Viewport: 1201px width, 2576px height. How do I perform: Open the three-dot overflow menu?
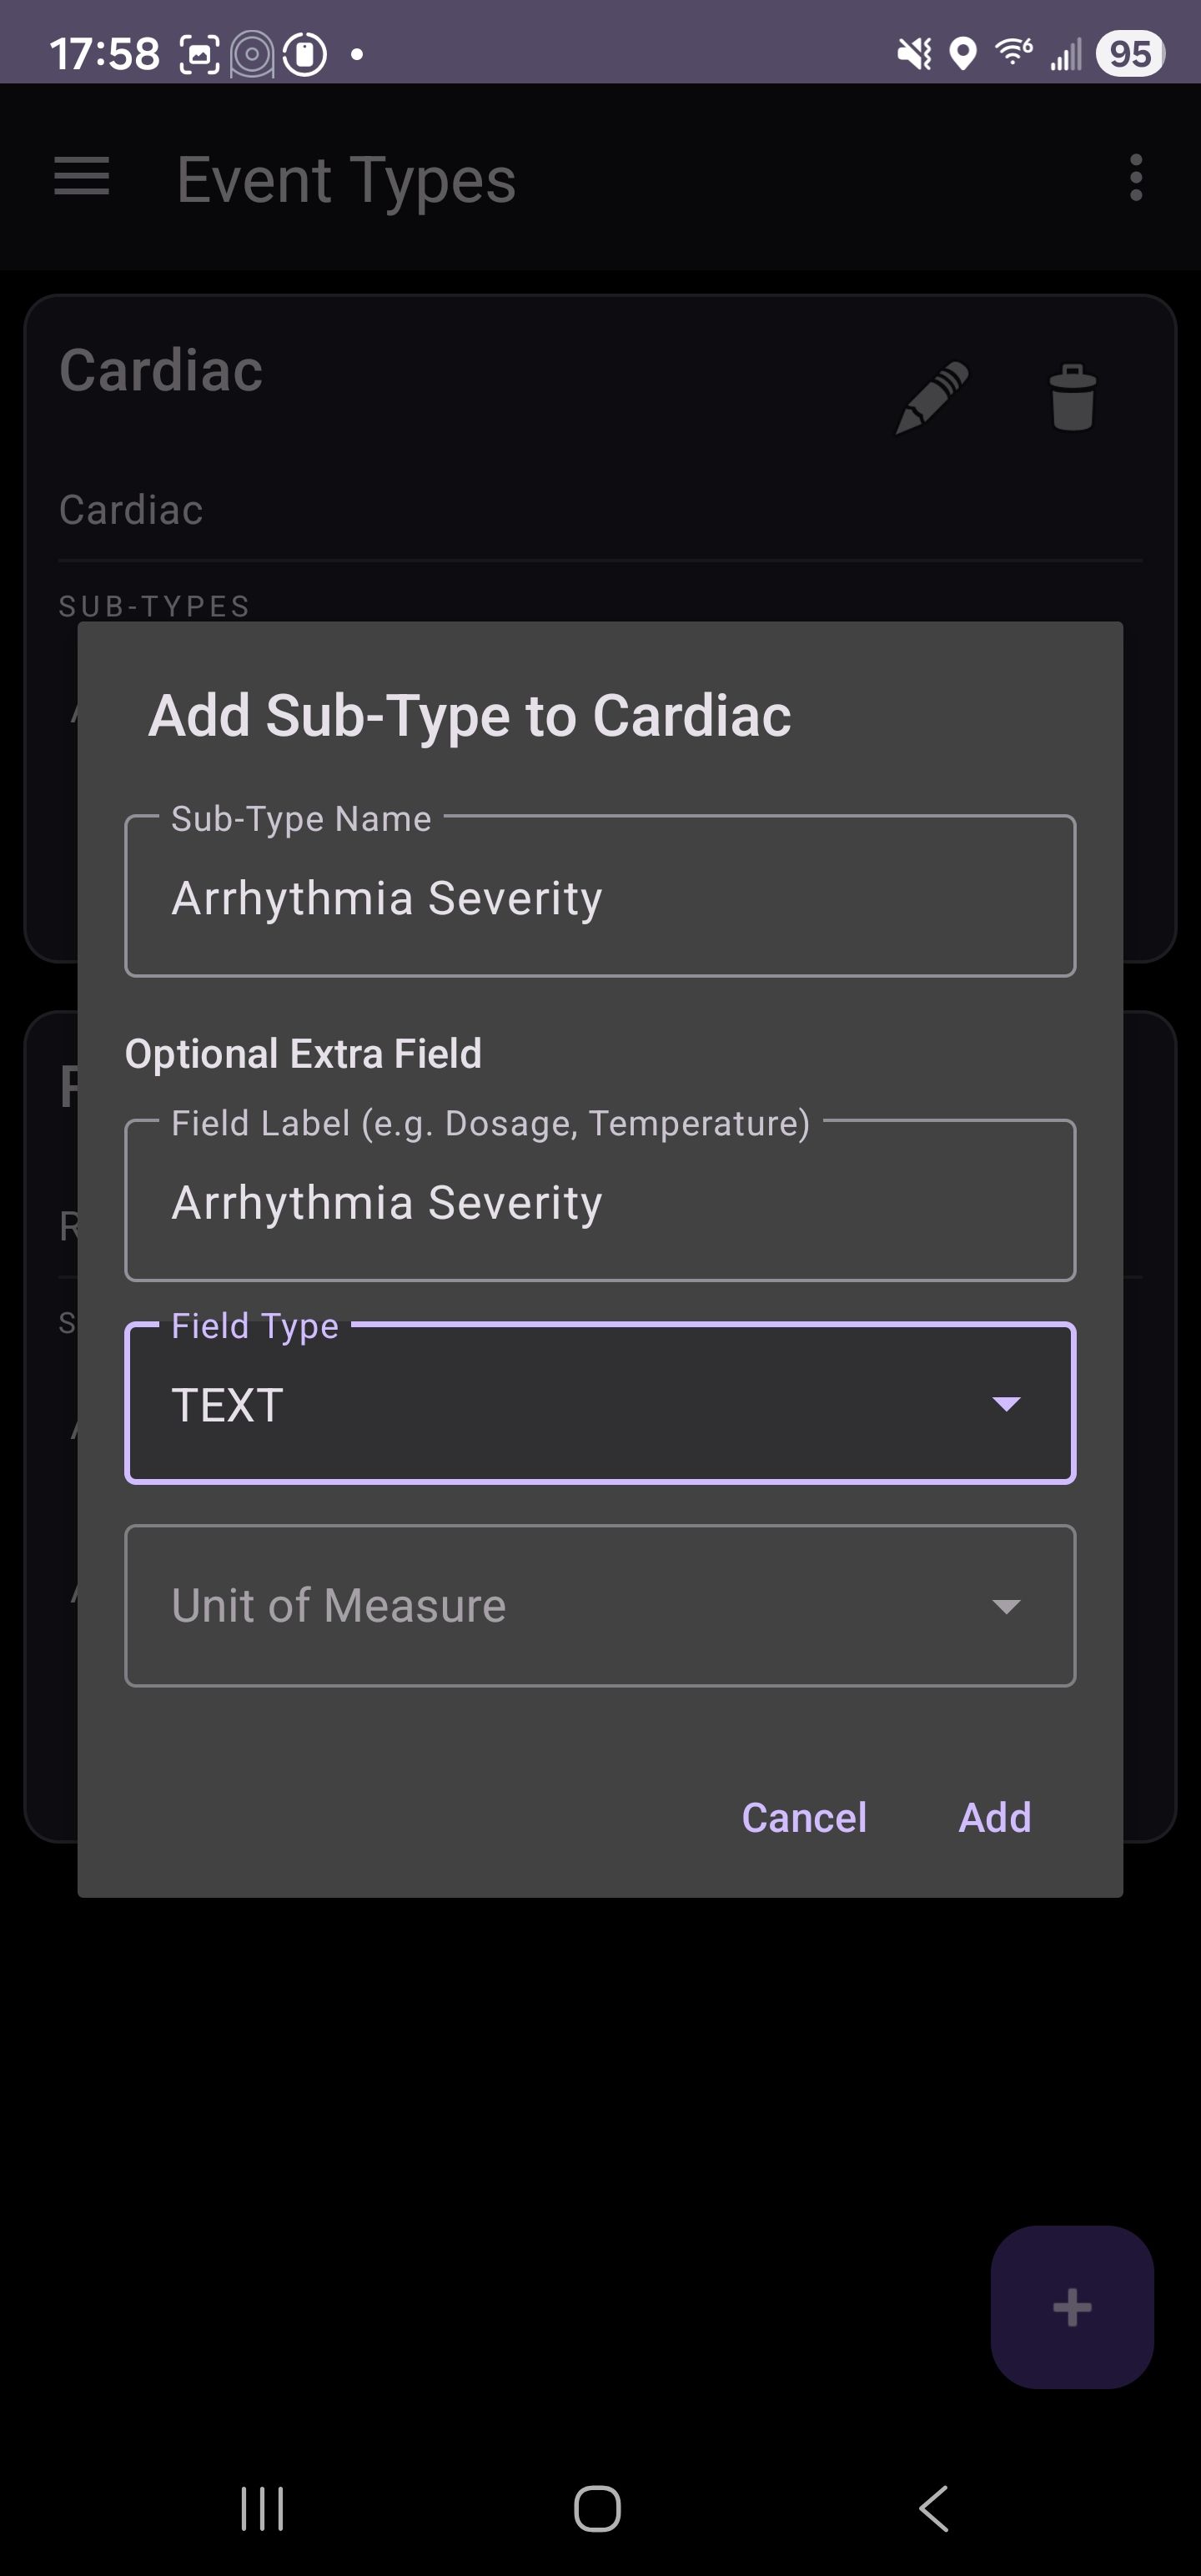(x=1135, y=178)
